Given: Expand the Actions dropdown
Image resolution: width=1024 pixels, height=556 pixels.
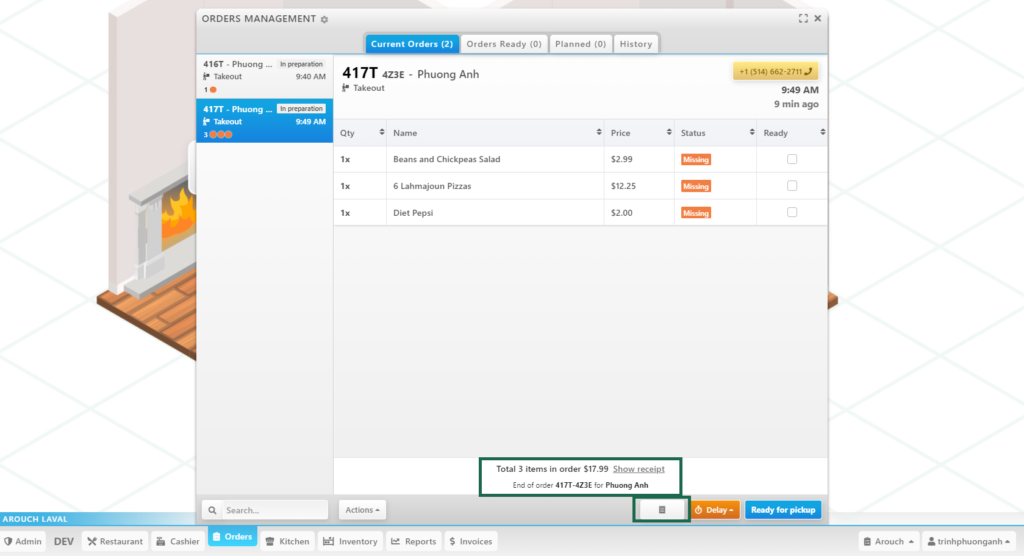Looking at the screenshot, I should click(362, 510).
